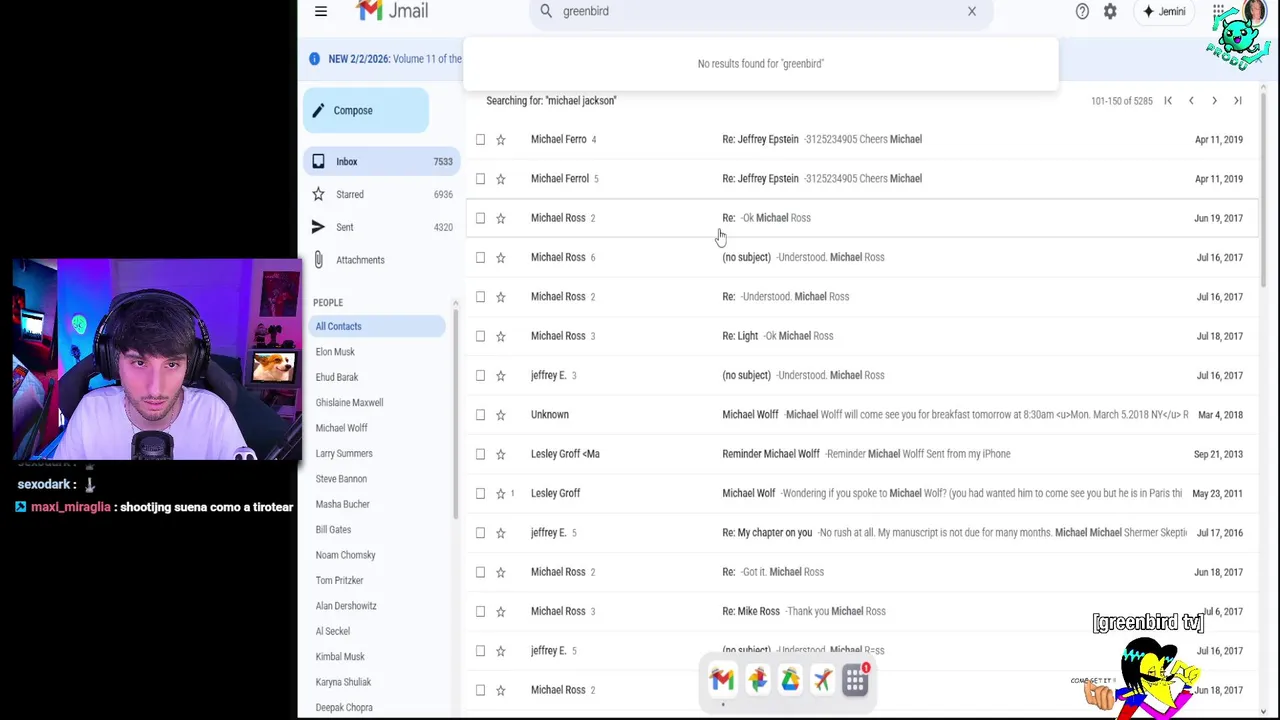
Task: Check the Re: Got it email row
Action: click(x=480, y=572)
